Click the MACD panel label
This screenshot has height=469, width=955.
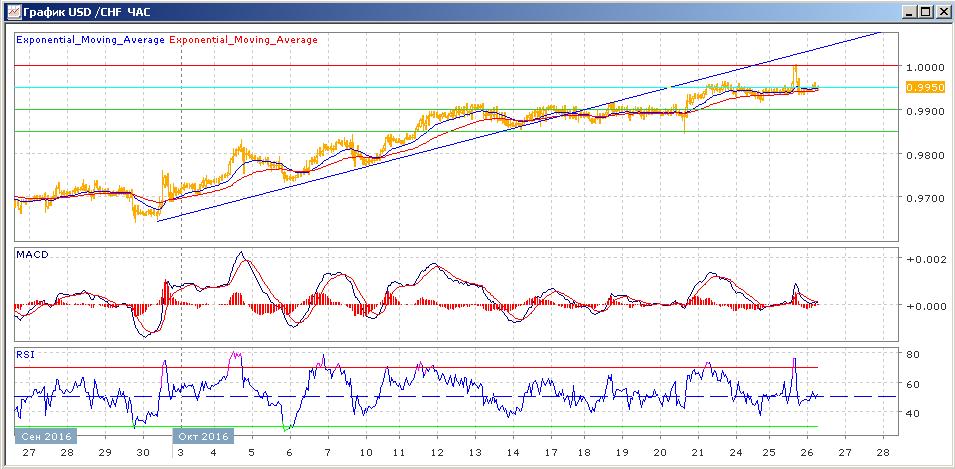tap(32, 254)
